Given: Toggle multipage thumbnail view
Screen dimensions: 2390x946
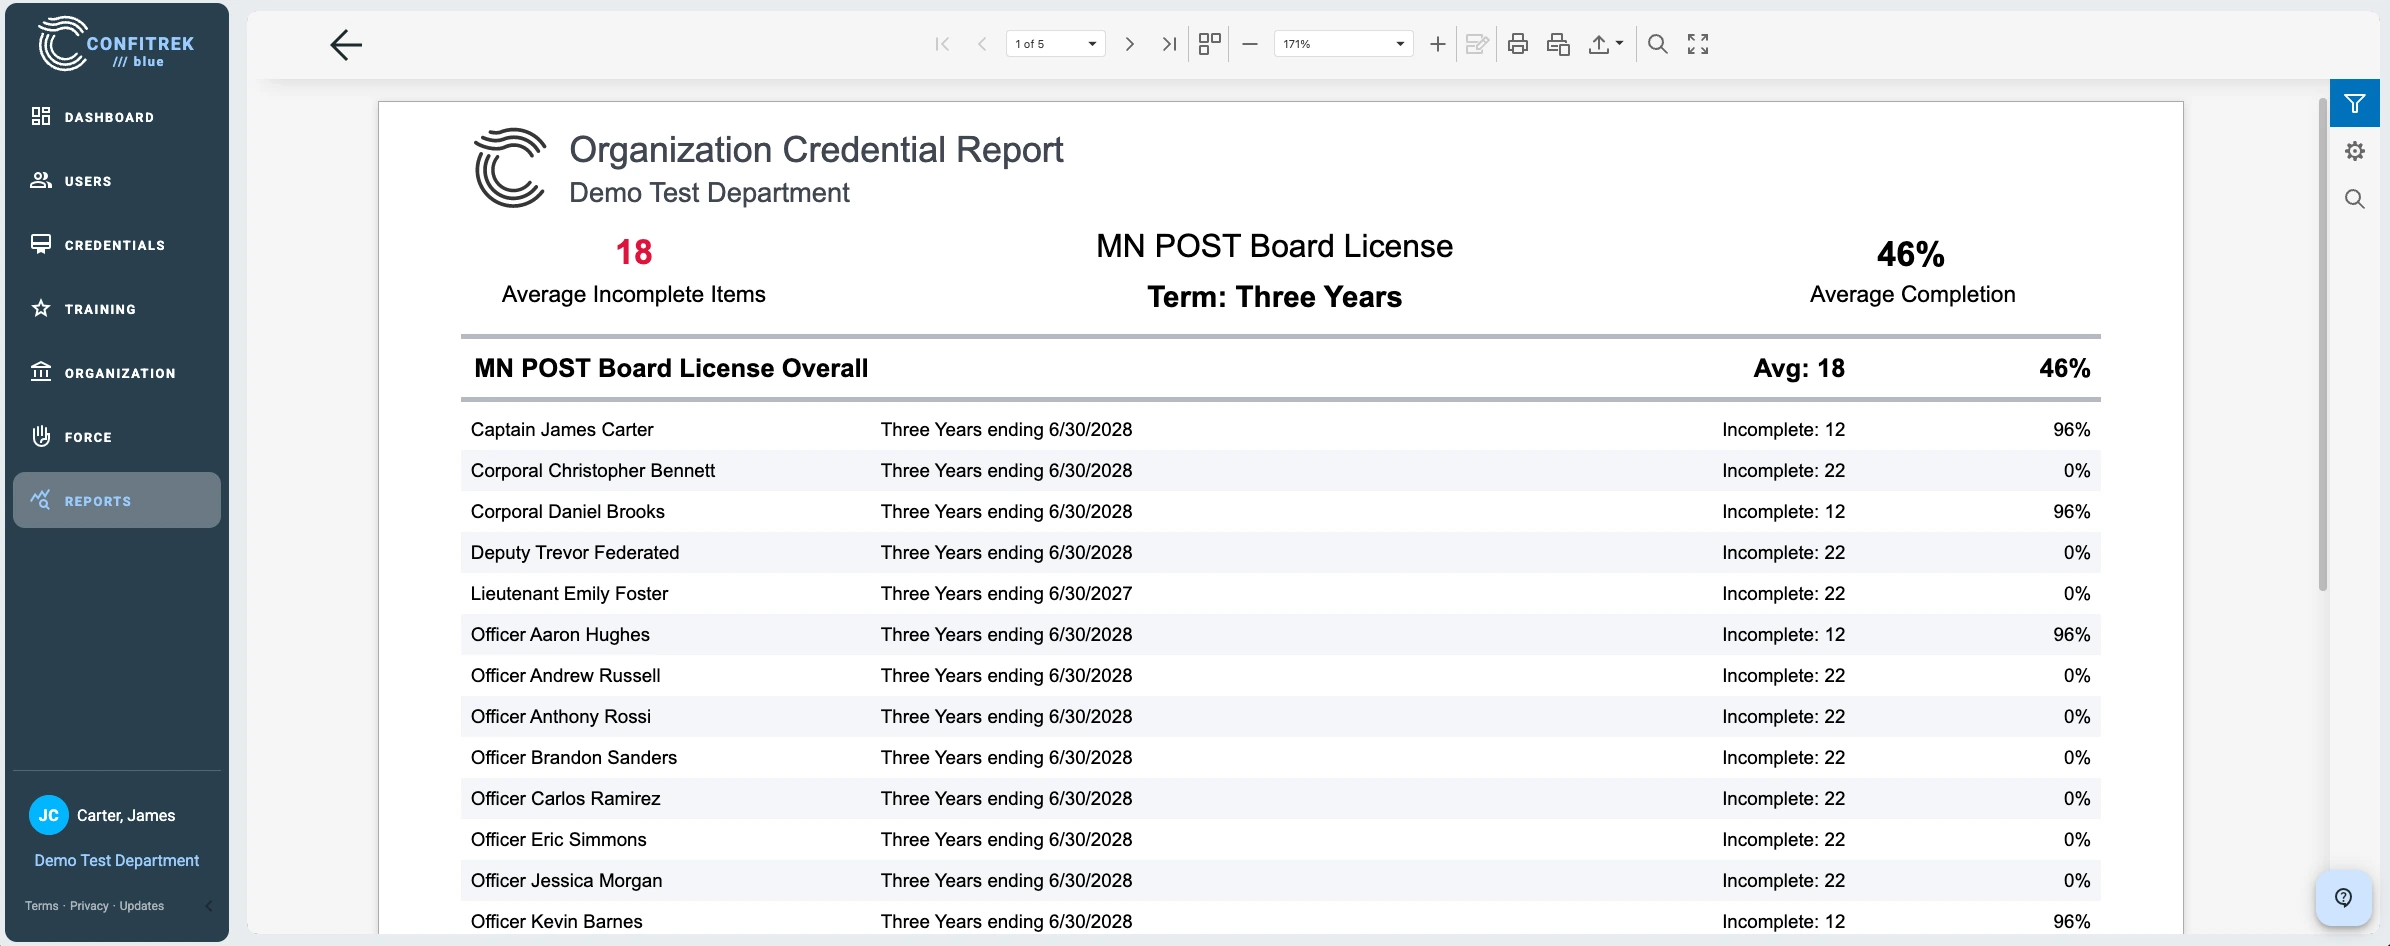Looking at the screenshot, I should point(1210,44).
